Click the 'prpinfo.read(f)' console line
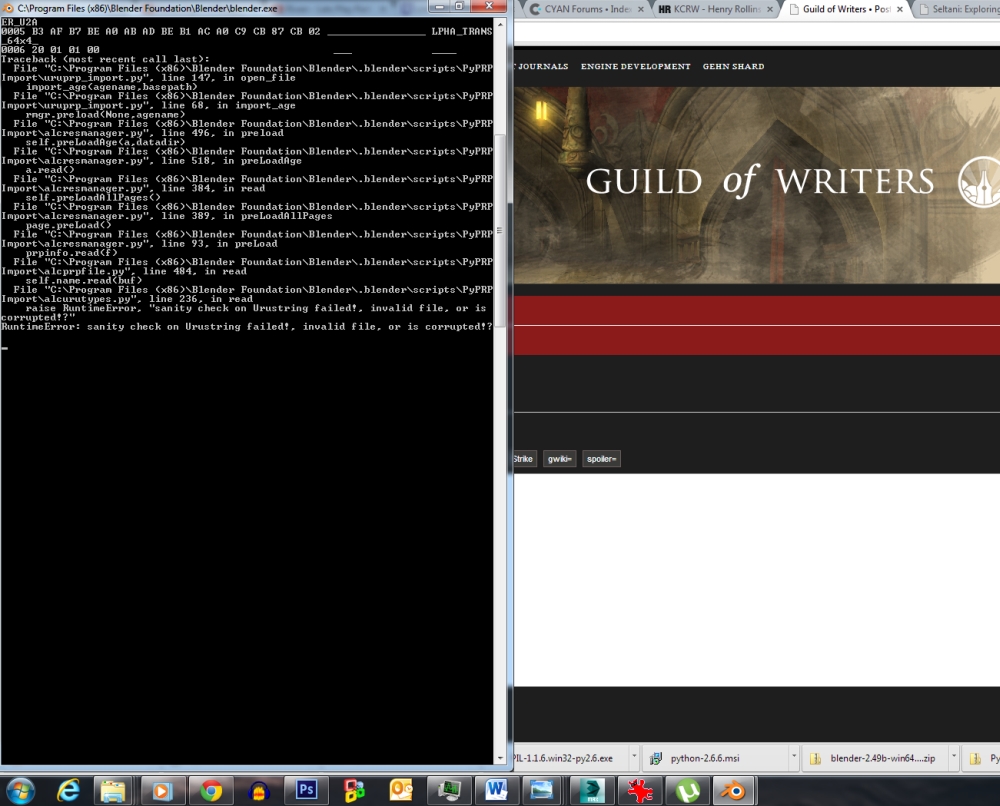The height and width of the screenshot is (806, 1000). pyautogui.click(x=71, y=253)
